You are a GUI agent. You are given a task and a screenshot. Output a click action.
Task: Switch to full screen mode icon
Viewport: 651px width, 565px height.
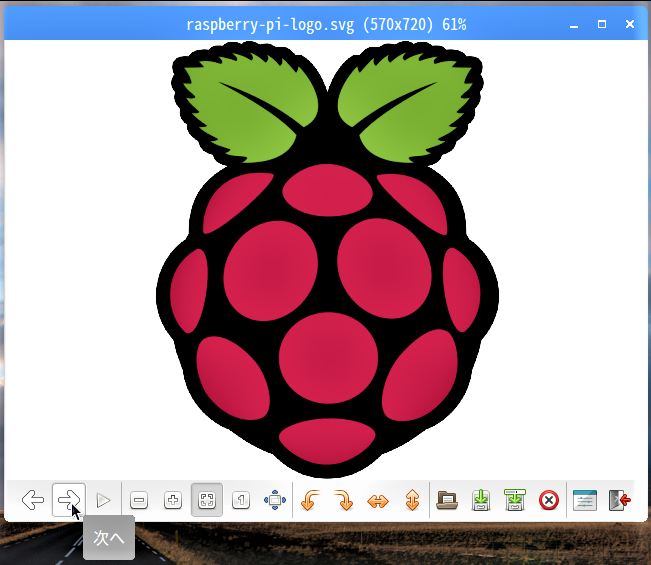pos(275,500)
